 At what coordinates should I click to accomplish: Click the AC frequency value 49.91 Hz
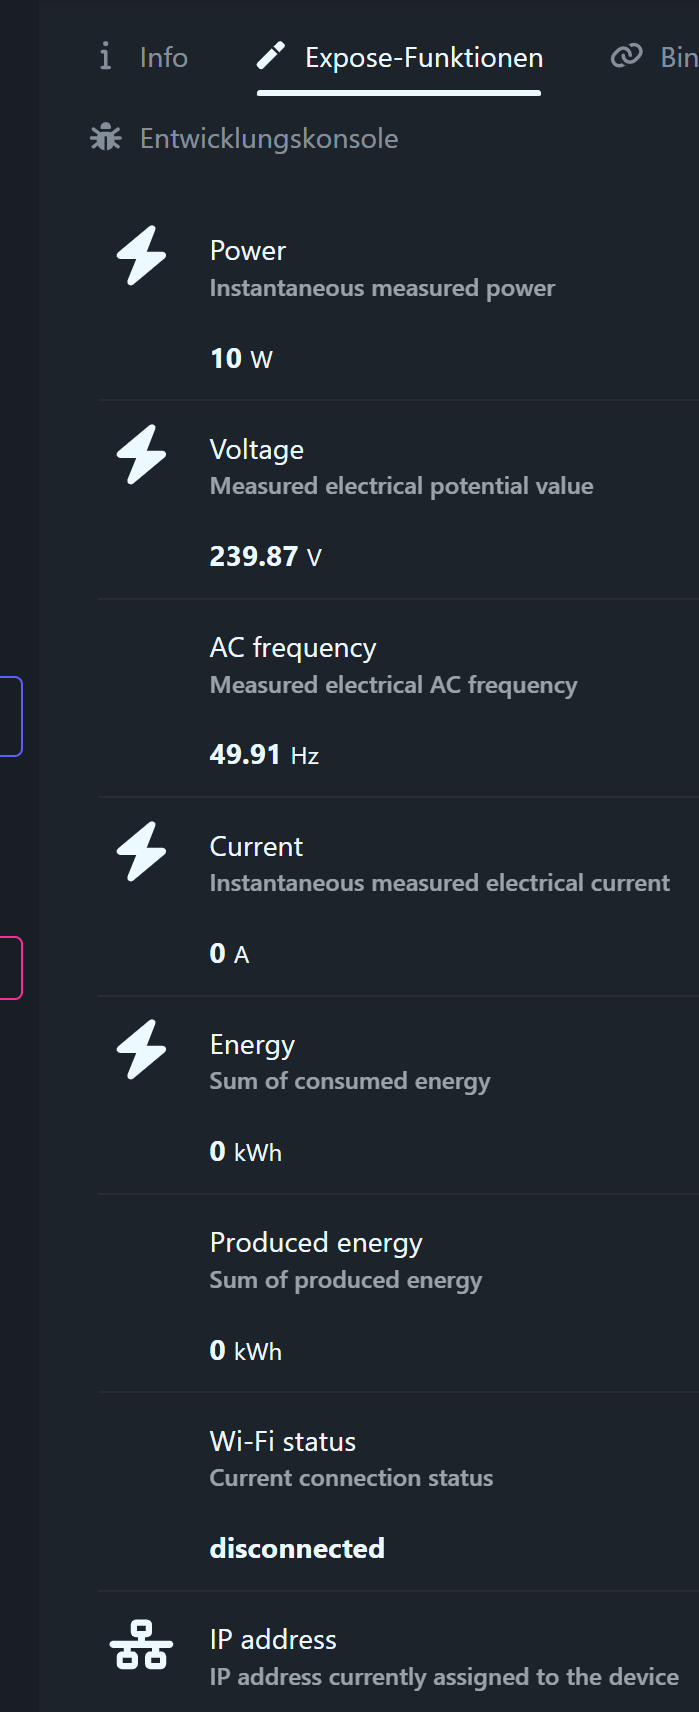tap(264, 754)
